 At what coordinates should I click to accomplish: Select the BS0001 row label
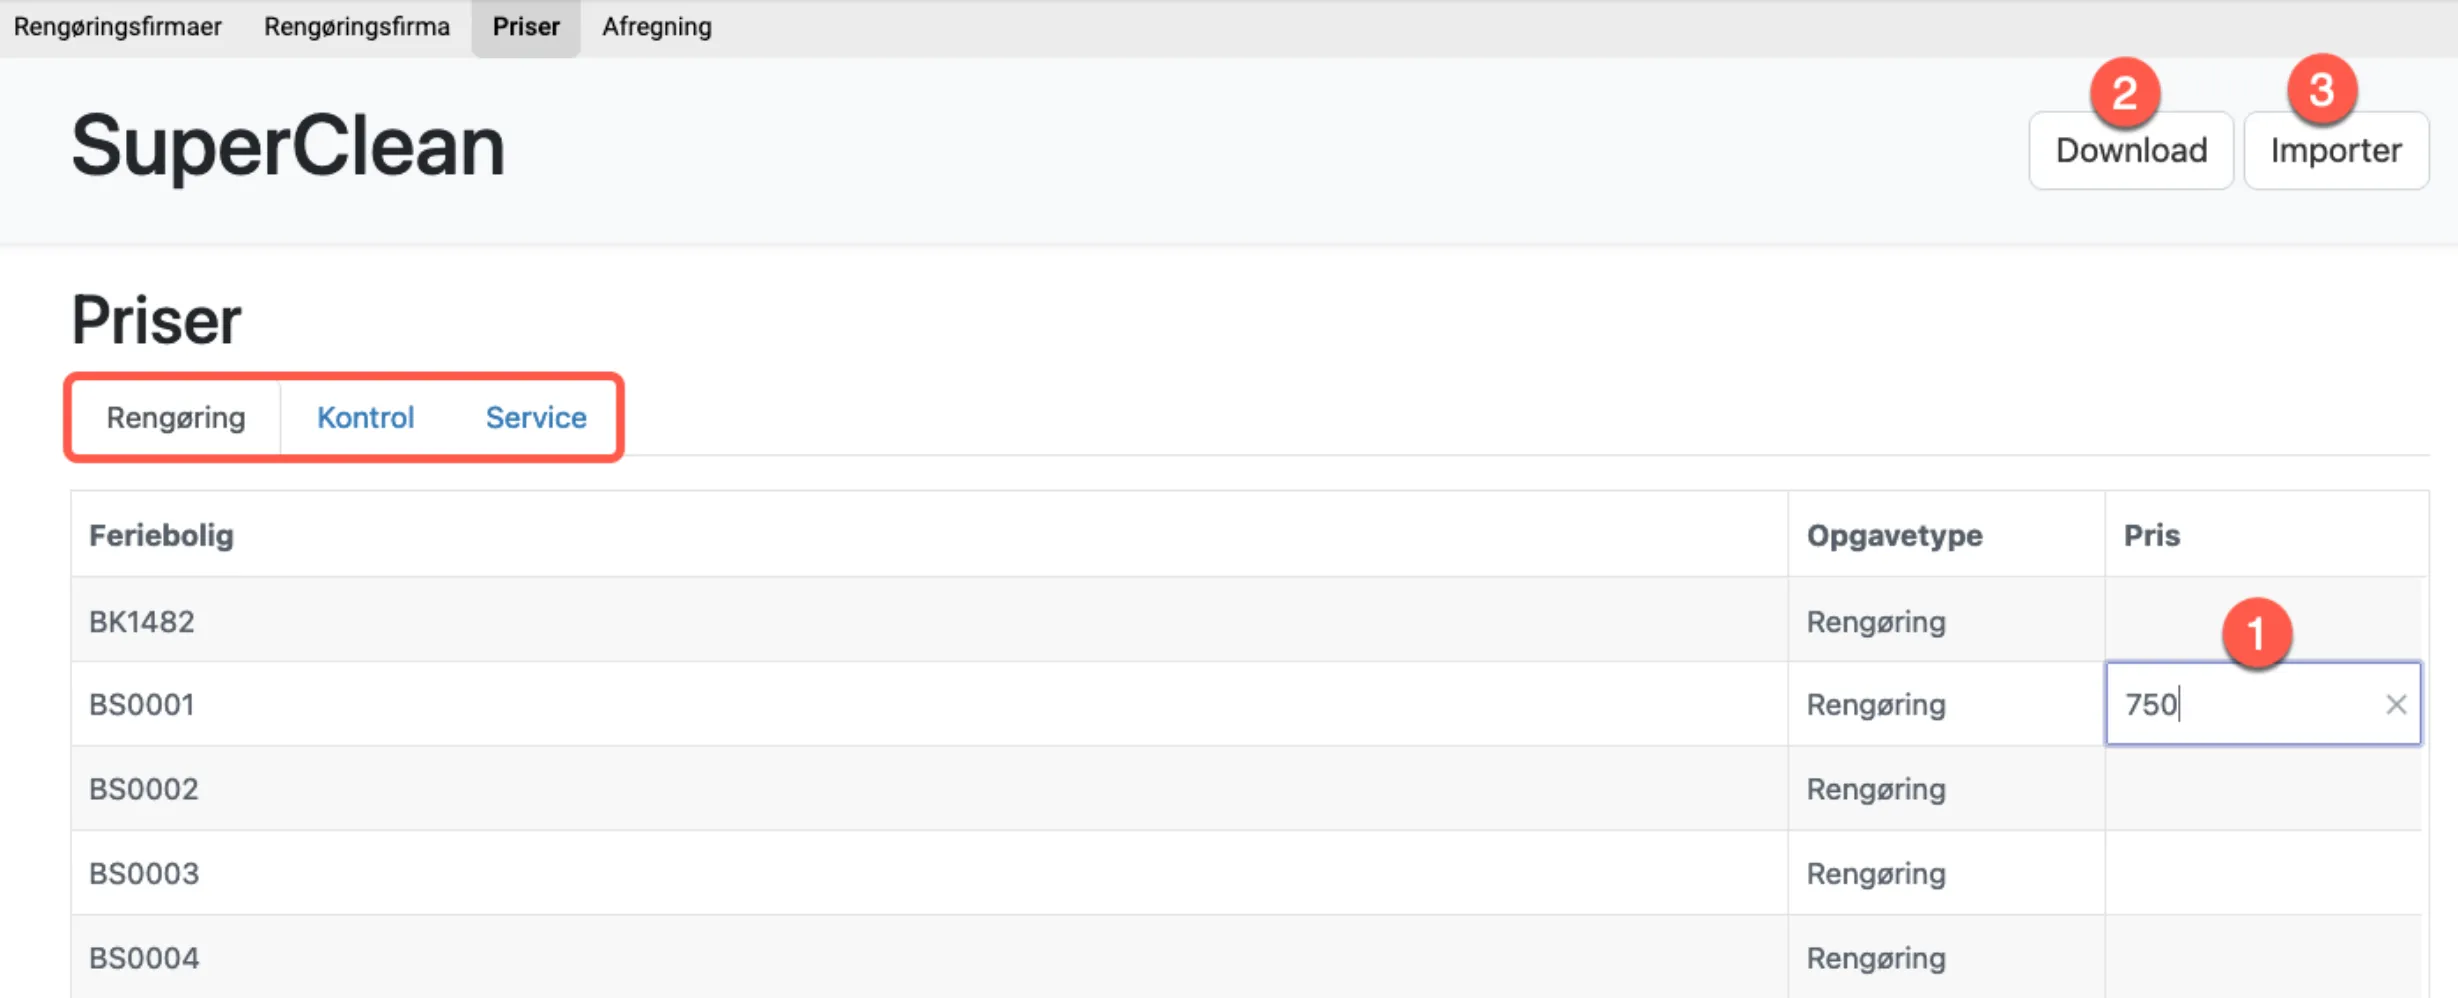143,704
